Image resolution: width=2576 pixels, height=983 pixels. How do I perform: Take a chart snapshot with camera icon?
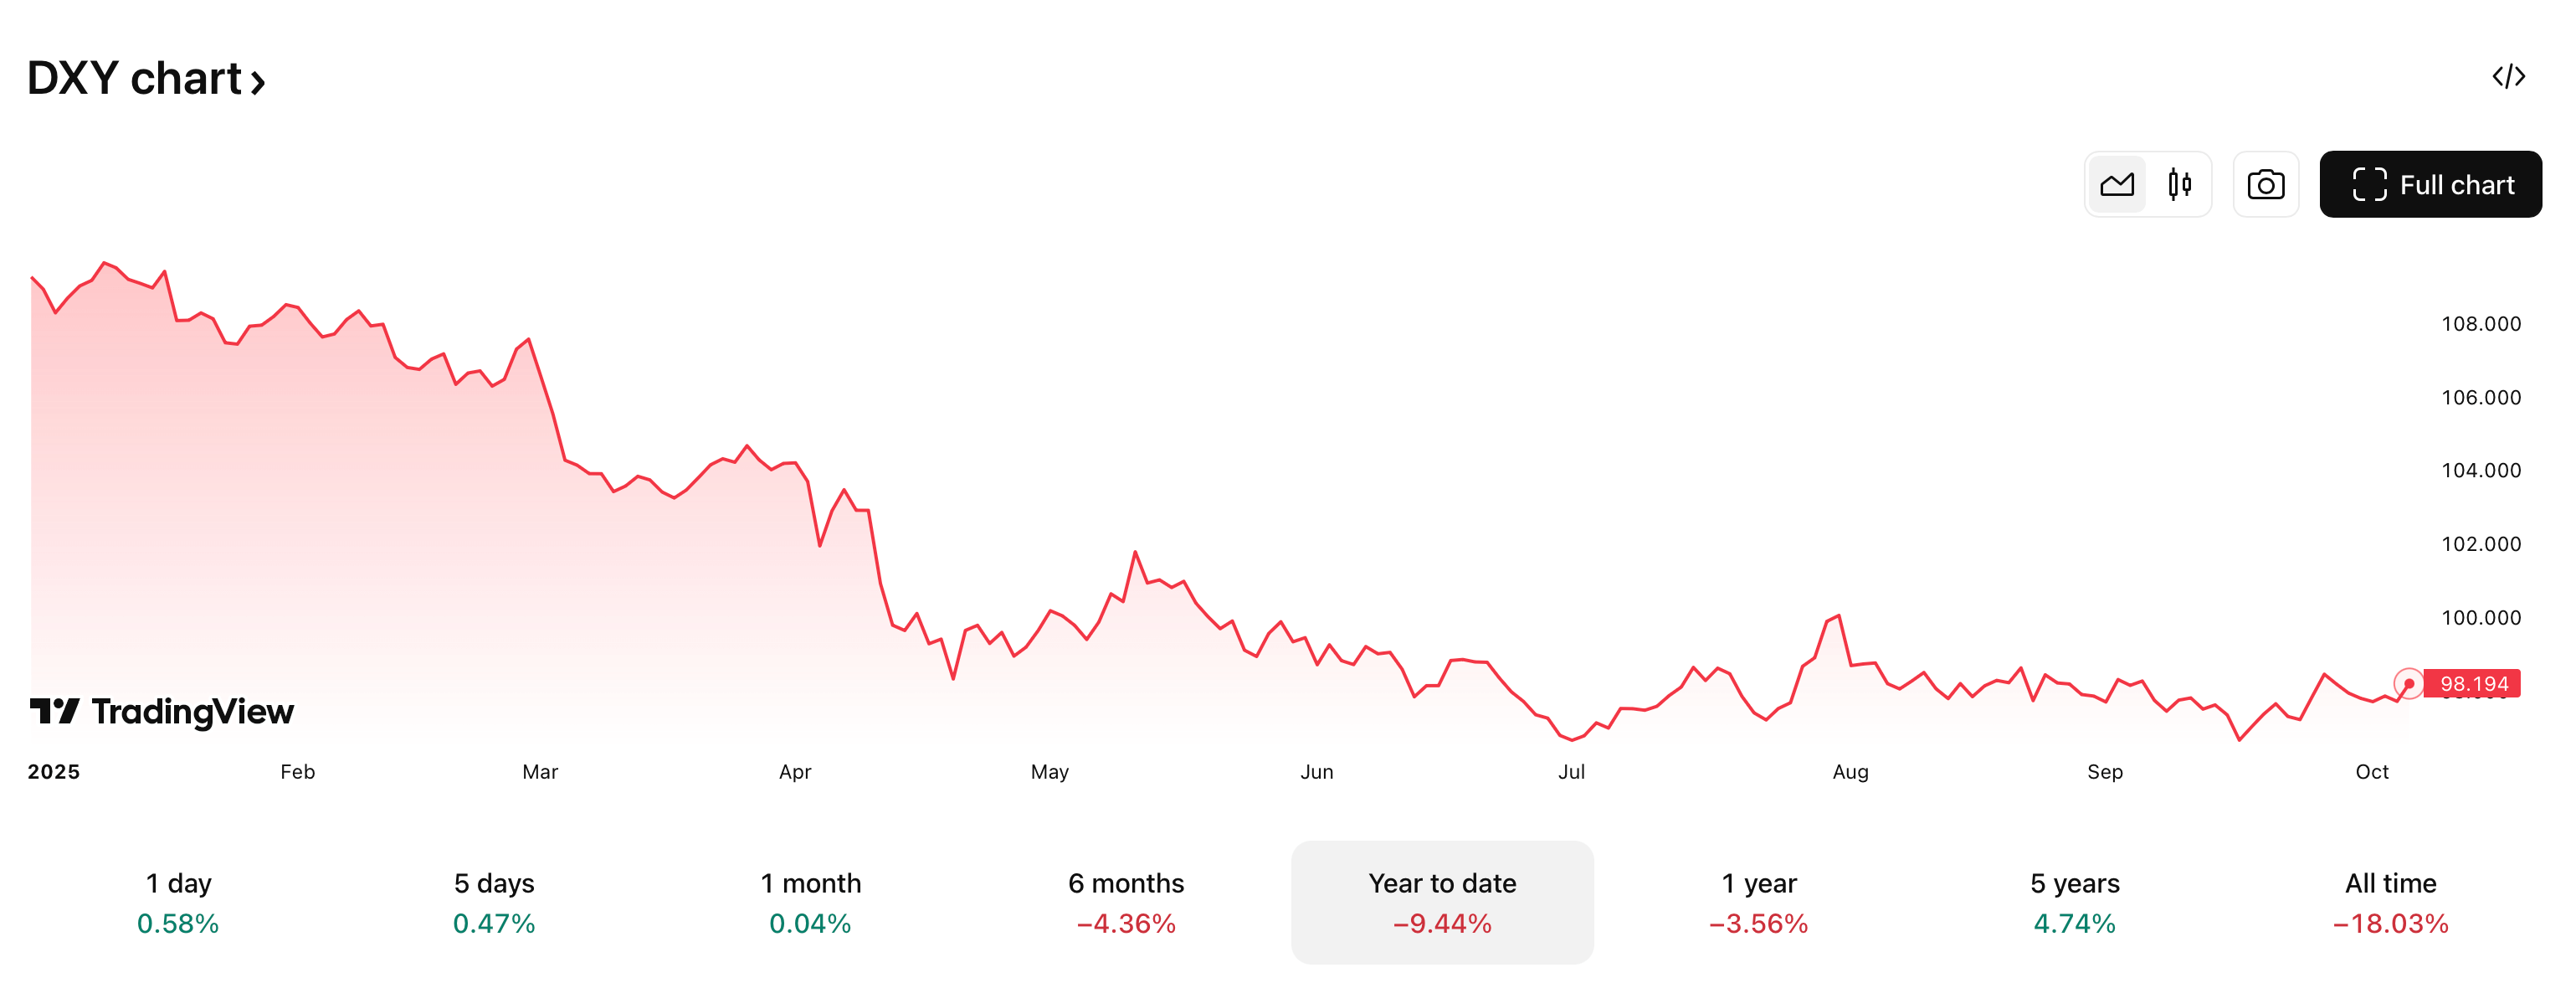click(x=2265, y=185)
